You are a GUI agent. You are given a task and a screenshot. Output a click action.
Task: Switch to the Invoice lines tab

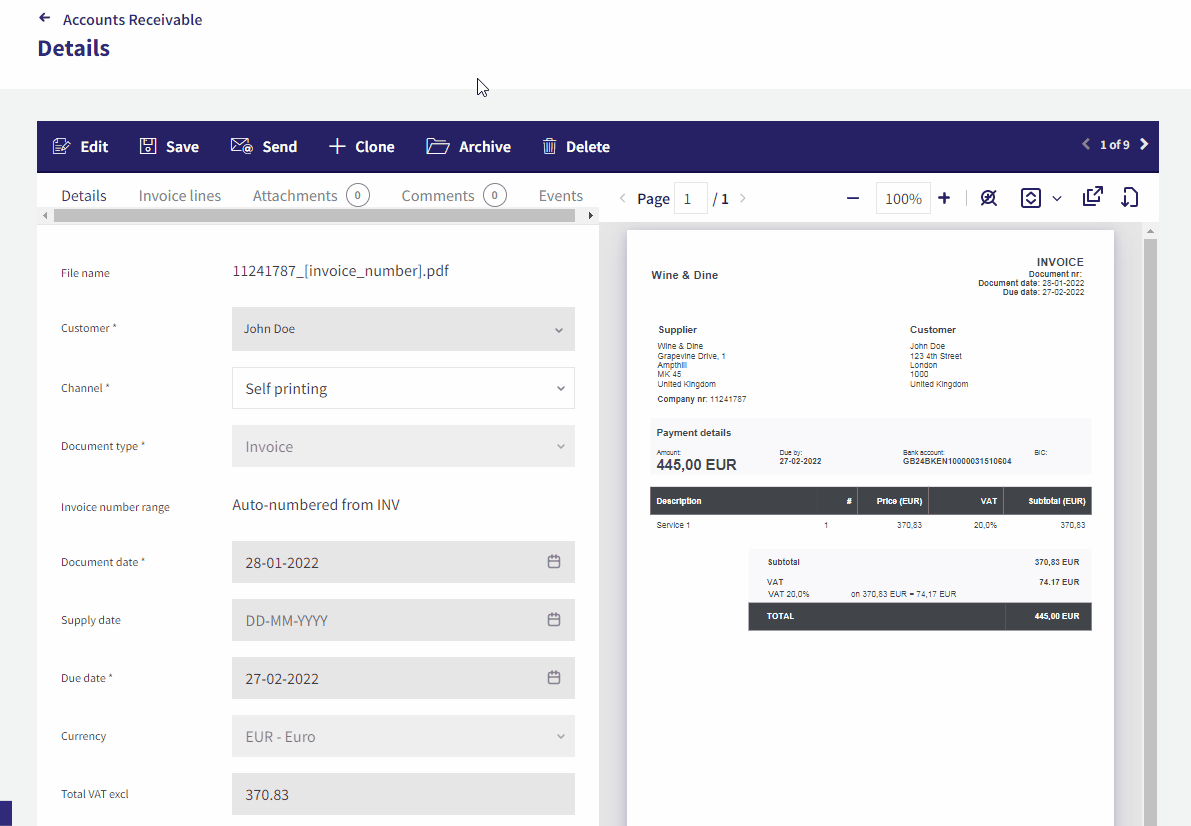point(179,196)
